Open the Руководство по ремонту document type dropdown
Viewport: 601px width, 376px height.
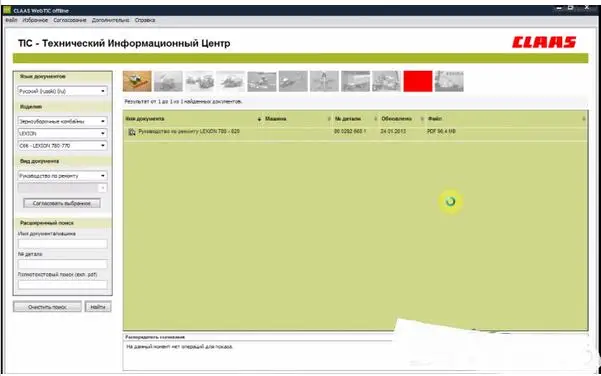pyautogui.click(x=62, y=176)
